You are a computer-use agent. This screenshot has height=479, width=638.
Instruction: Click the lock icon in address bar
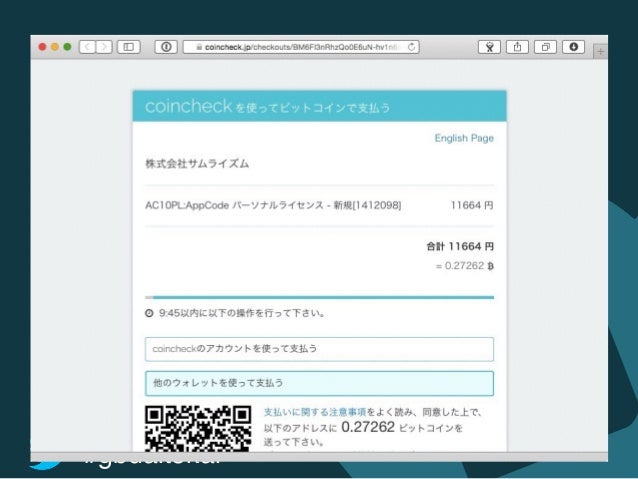tap(199, 47)
